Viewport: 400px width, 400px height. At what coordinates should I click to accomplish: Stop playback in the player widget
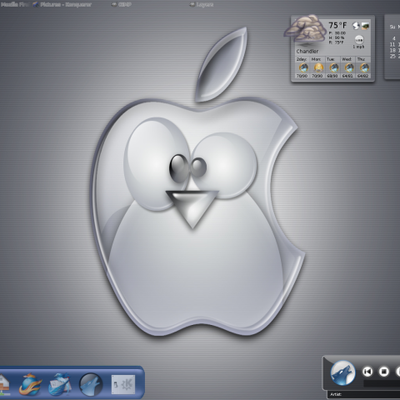tap(384, 371)
